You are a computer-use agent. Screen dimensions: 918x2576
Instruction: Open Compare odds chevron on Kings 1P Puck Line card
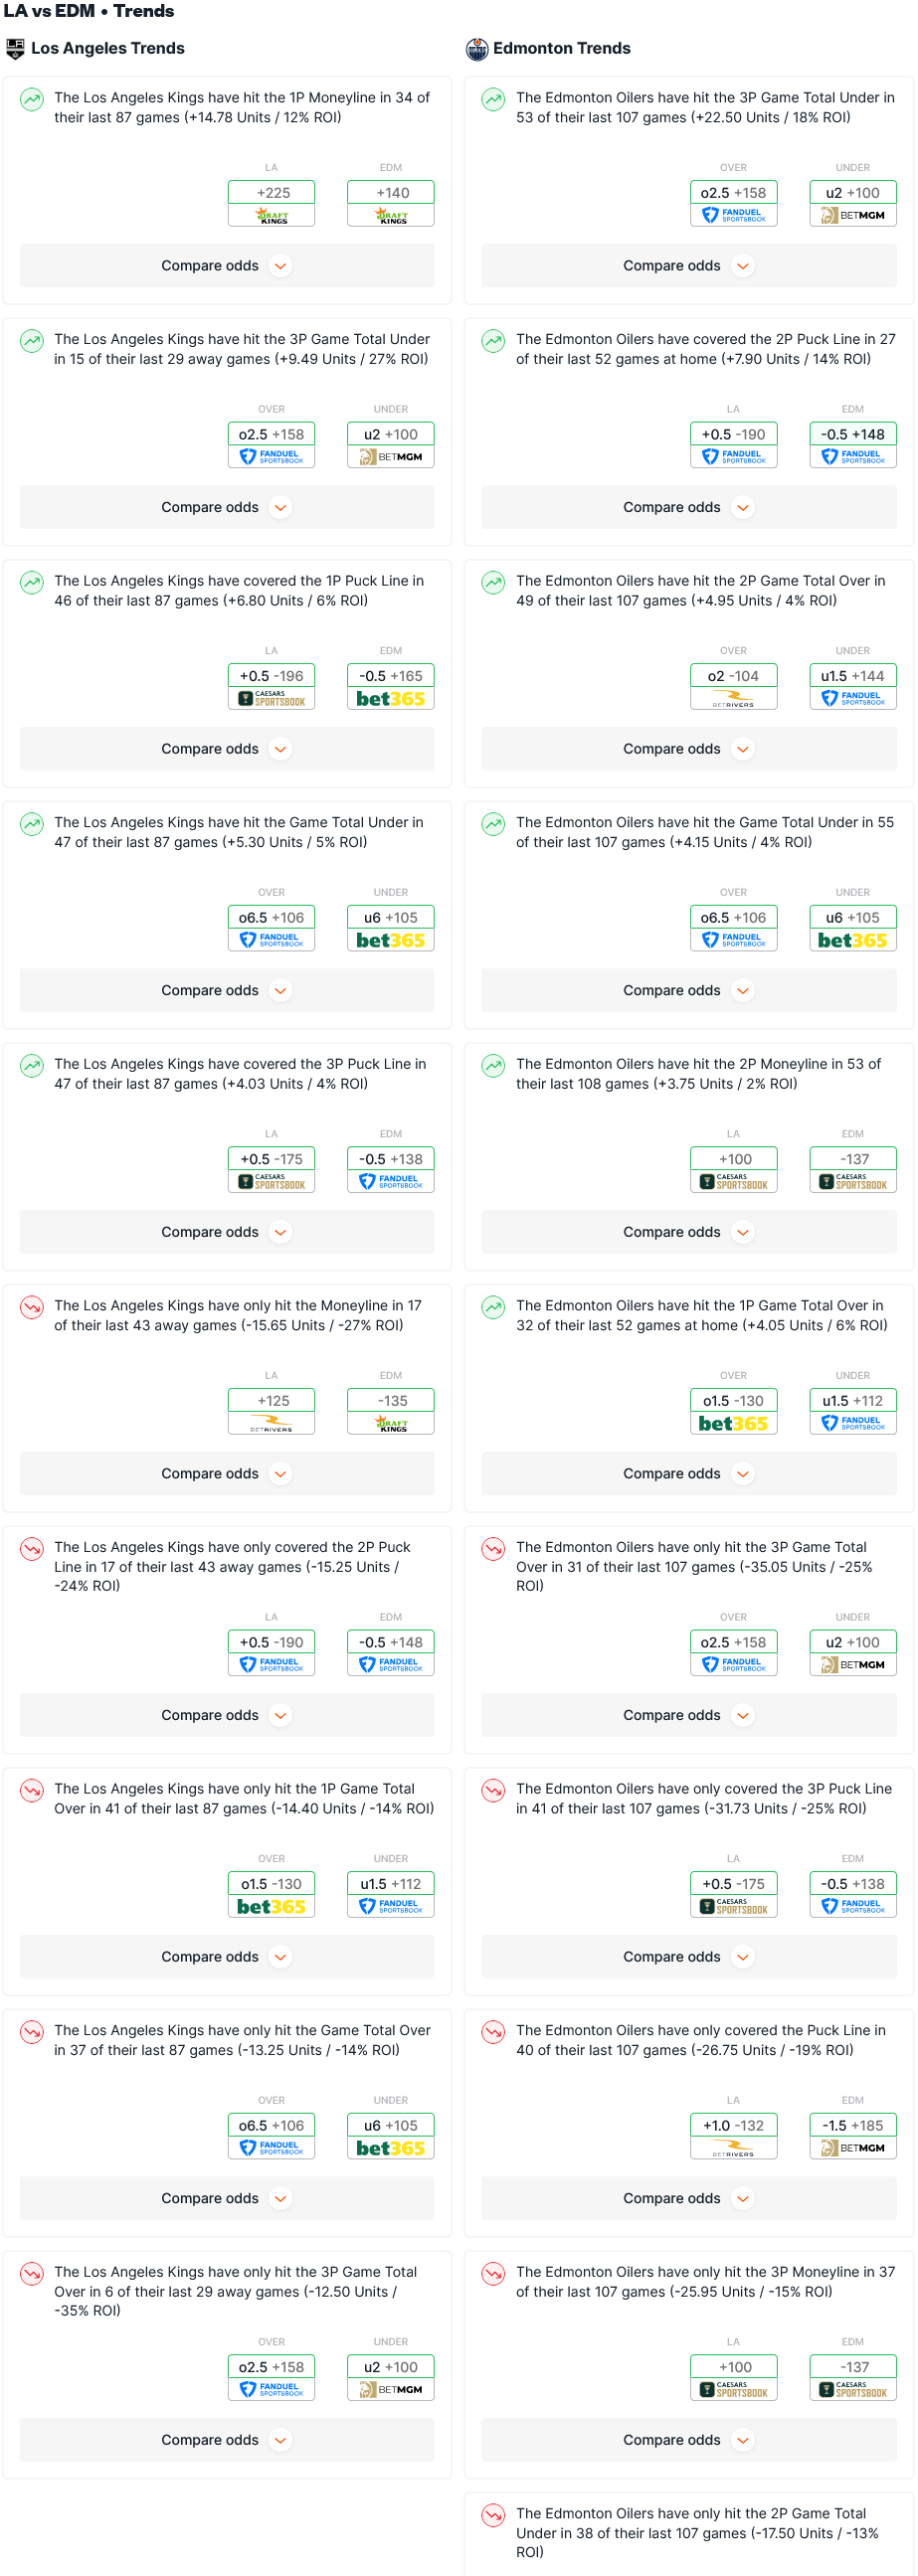pos(281,749)
